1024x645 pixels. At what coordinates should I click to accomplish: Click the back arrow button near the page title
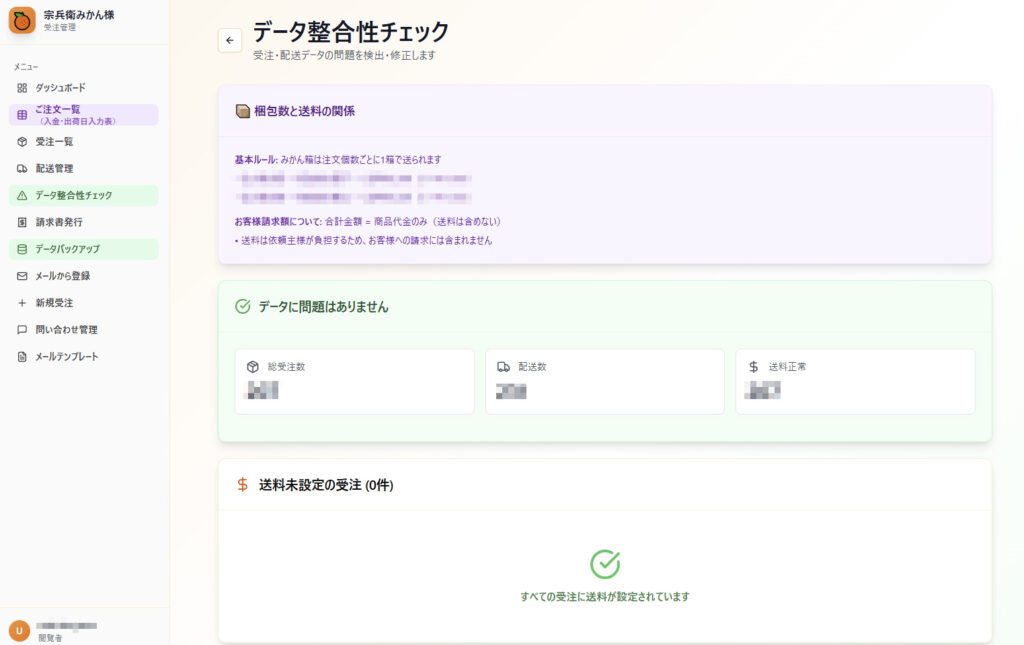[x=230, y=40]
